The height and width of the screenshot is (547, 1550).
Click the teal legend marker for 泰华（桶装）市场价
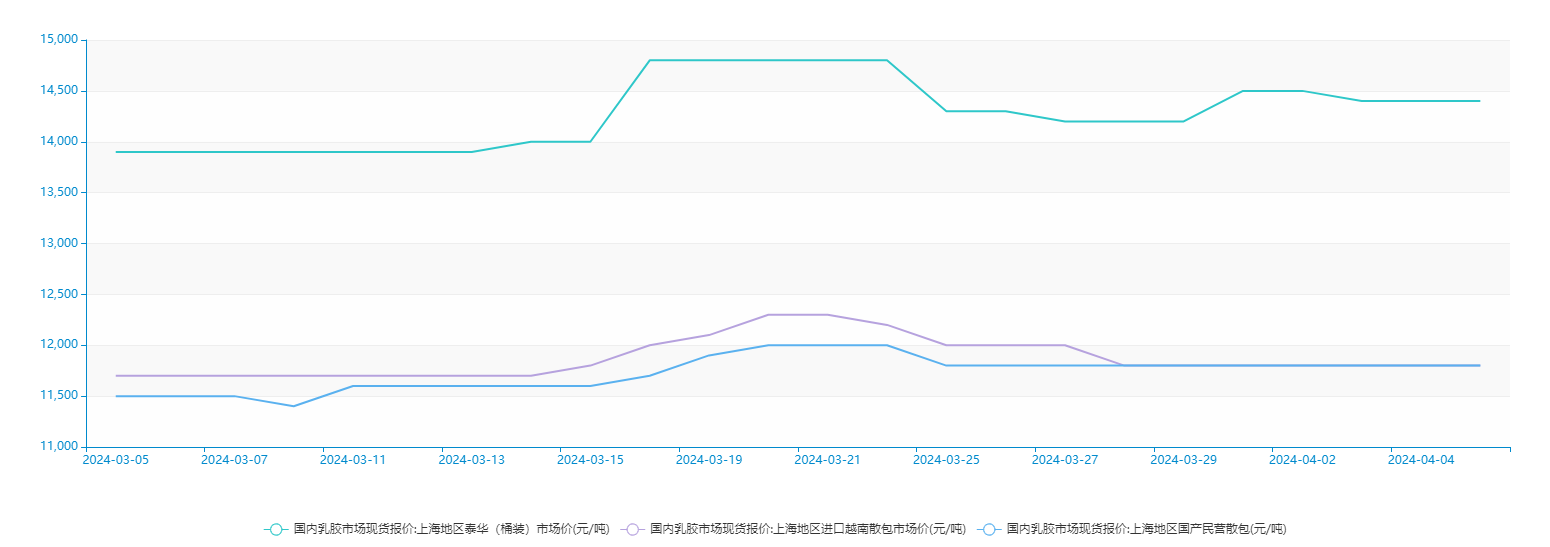[277, 529]
